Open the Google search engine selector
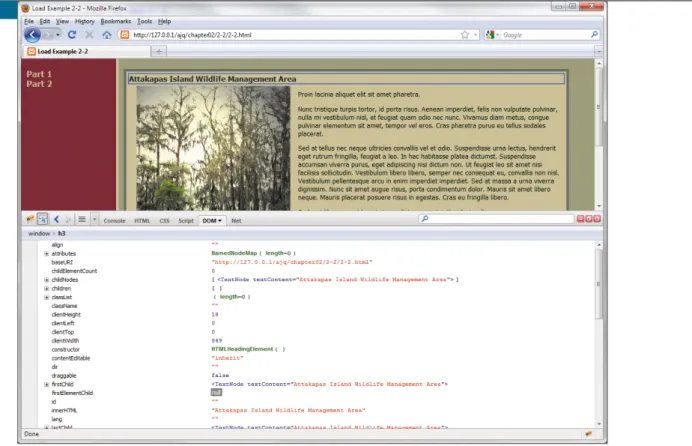Screen dimensions: 692x446 pyautogui.click(x=492, y=35)
